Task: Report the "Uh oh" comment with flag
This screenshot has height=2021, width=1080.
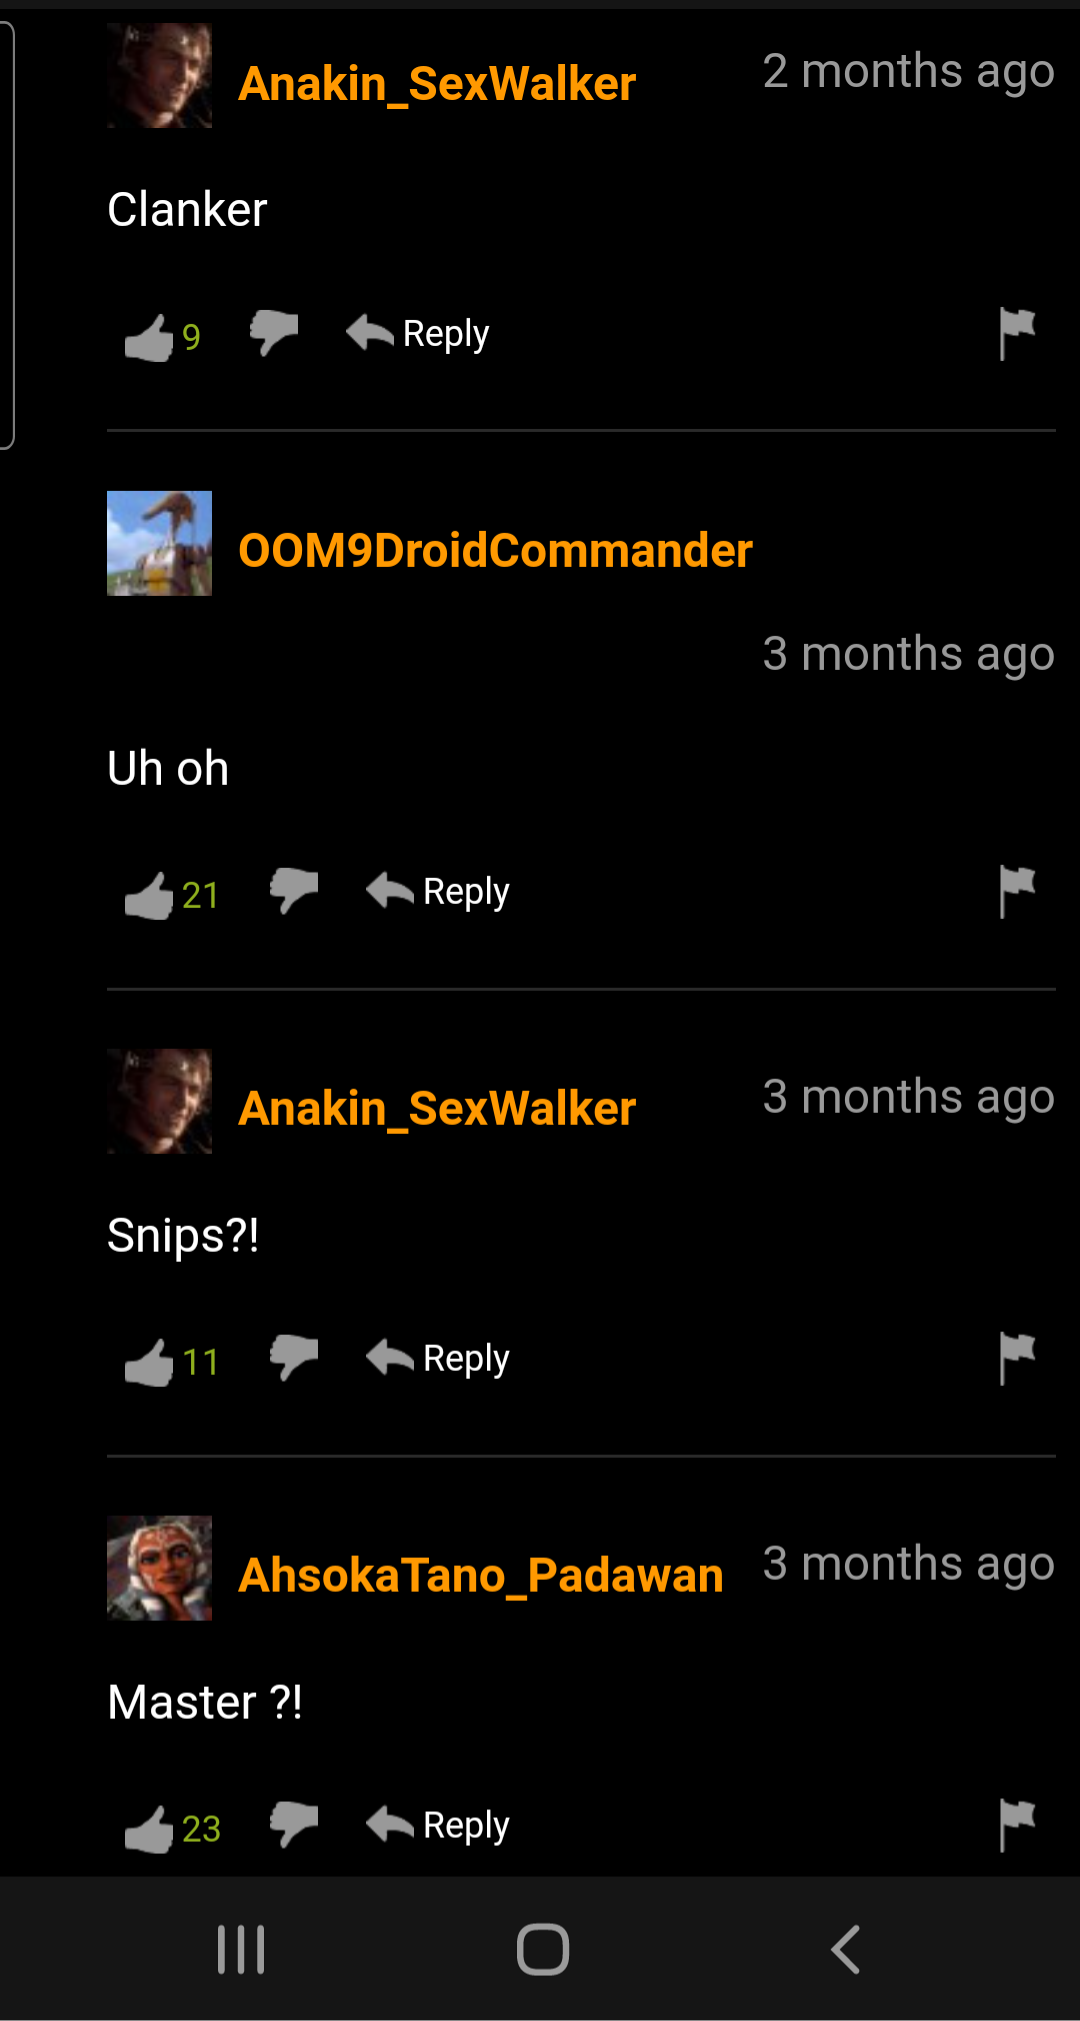Action: point(1017,891)
